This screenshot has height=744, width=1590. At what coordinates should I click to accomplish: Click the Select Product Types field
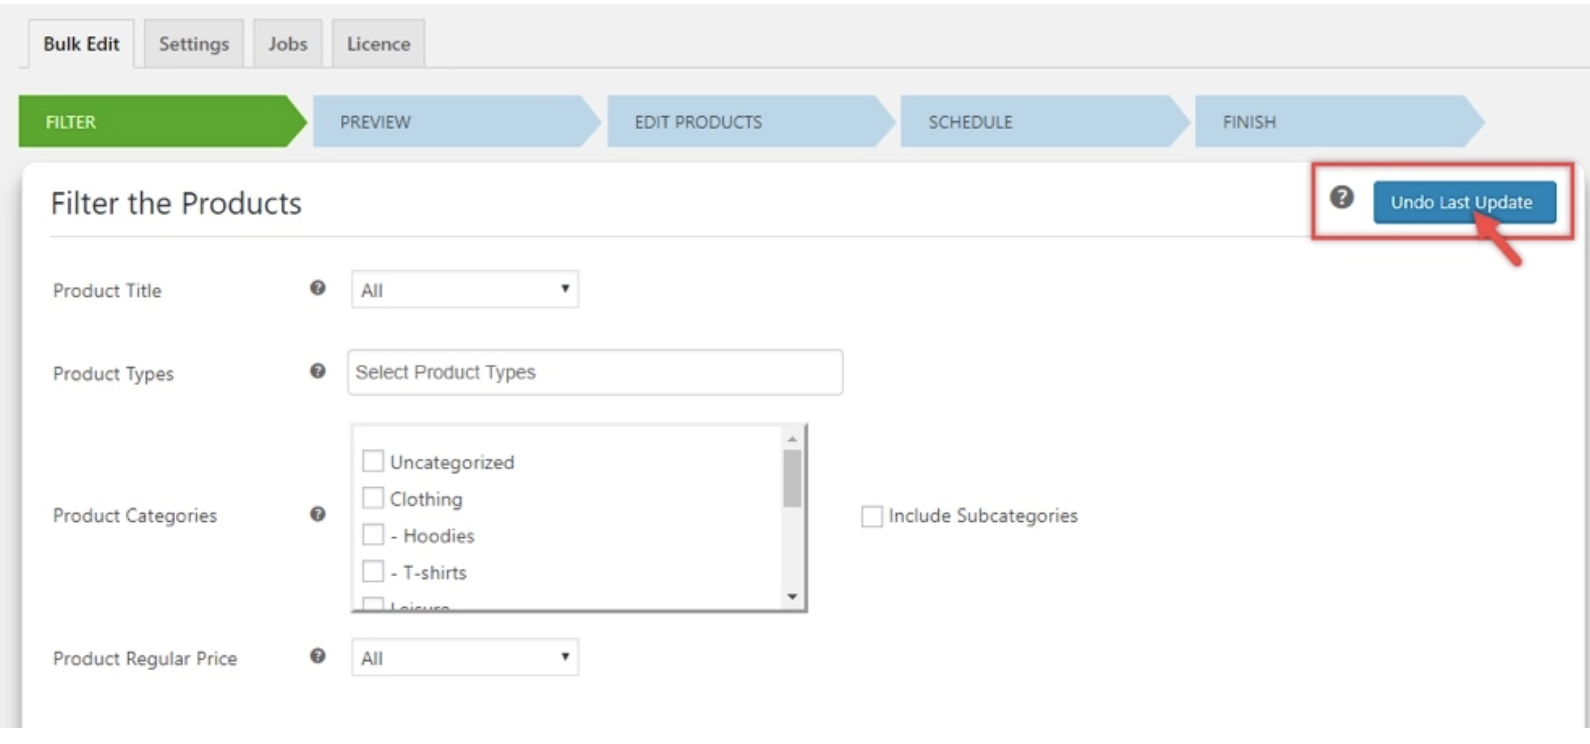coord(595,372)
